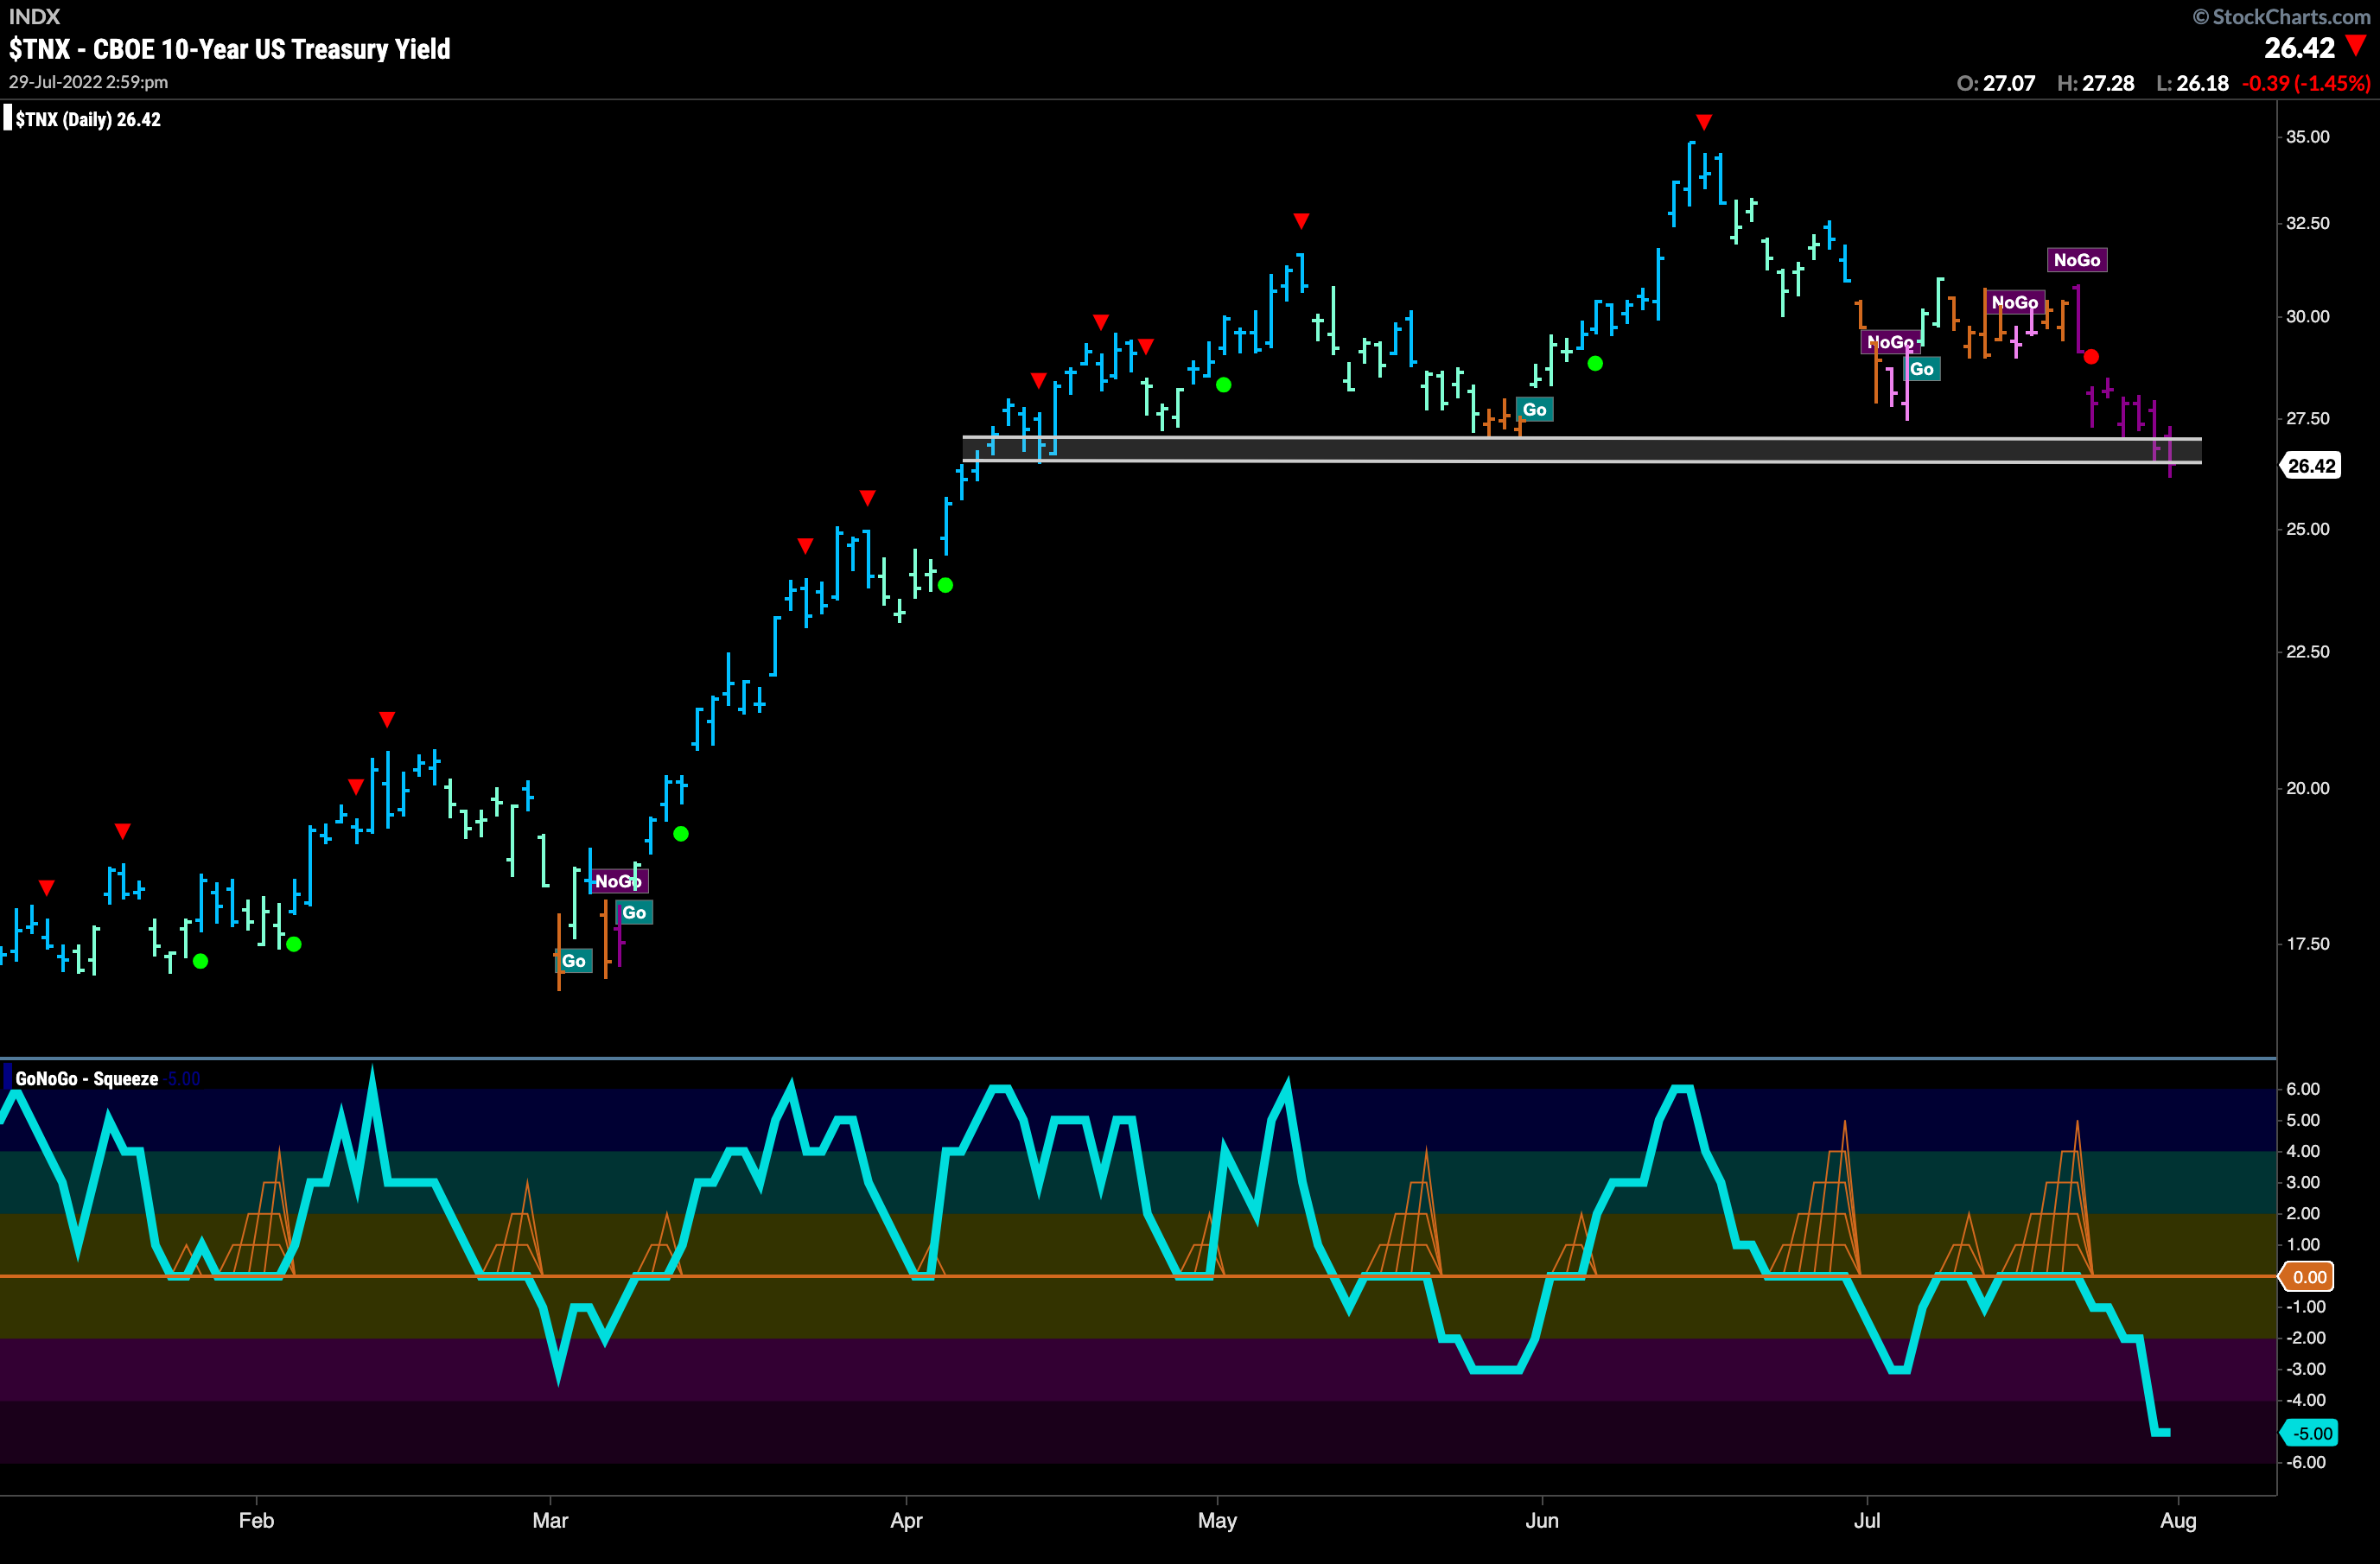Click the red triangle above mid-February high
The width and height of the screenshot is (2380, 1564).
click(x=387, y=719)
